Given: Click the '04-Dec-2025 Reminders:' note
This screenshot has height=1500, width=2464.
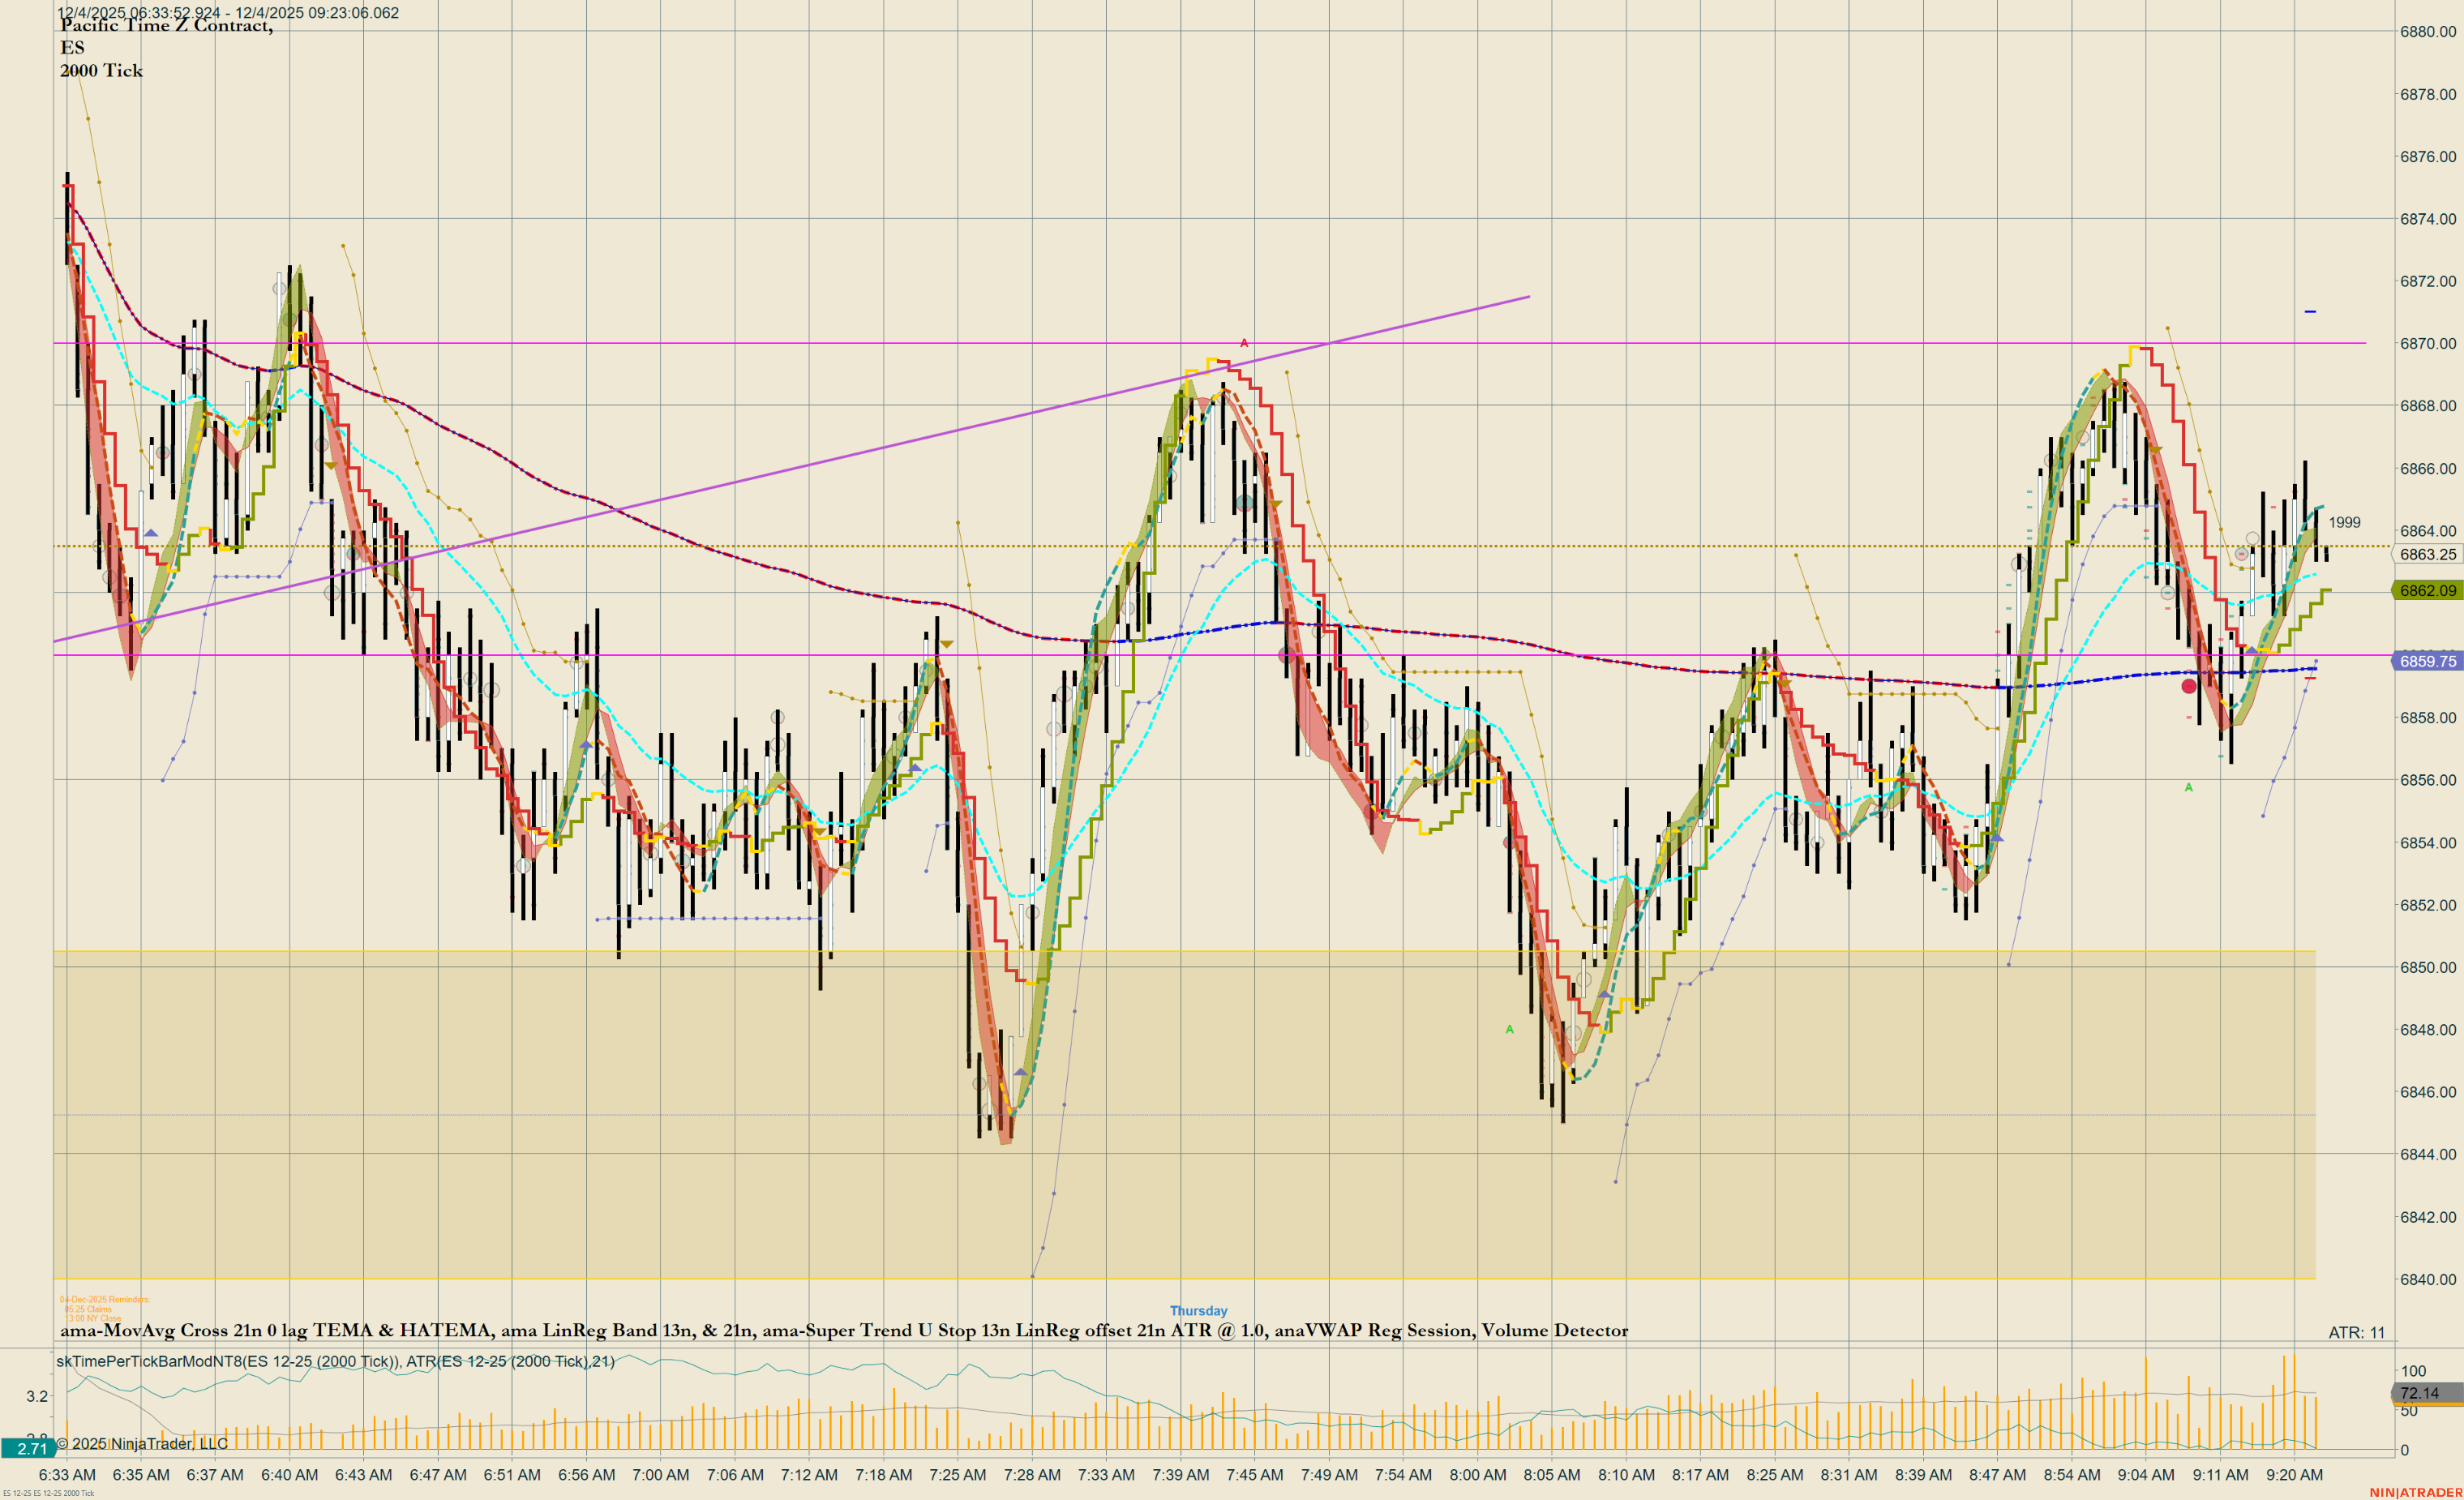Looking at the screenshot, I should click(x=104, y=1300).
